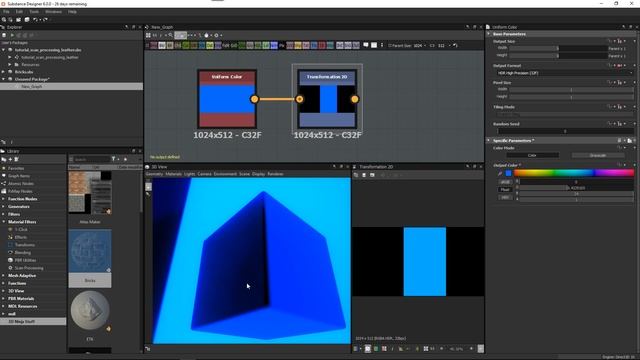Expand the tutorial_scan_processing_leather graph item
The image size is (640, 360).
(x=10, y=58)
